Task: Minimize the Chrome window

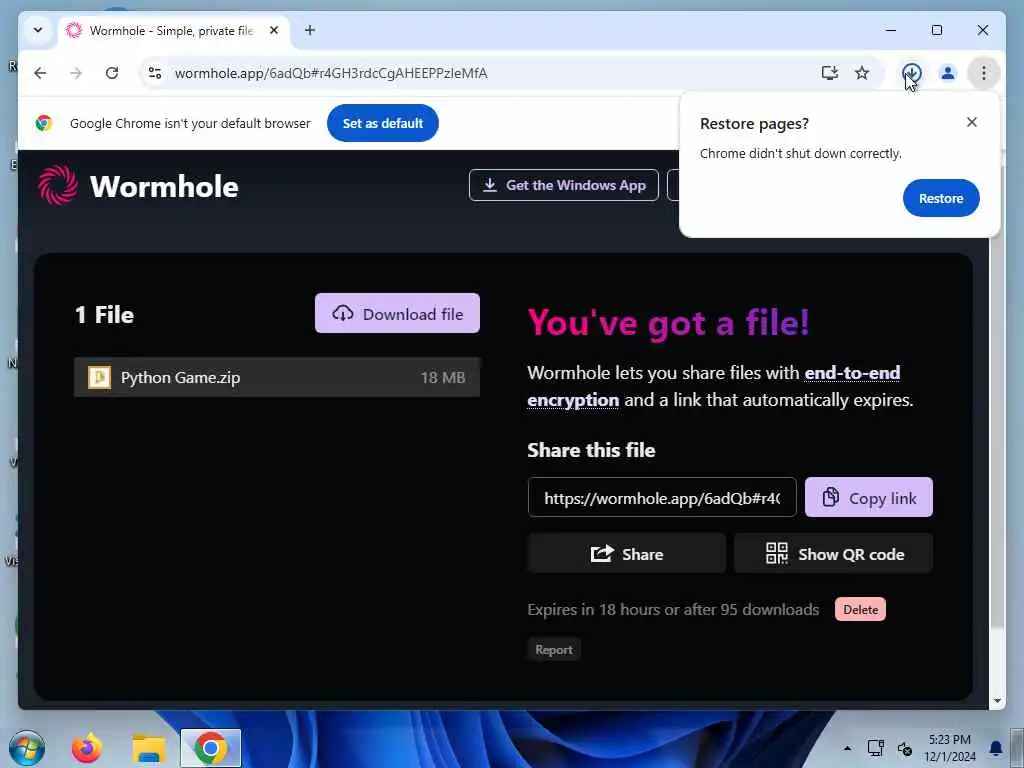Action: 891,30
